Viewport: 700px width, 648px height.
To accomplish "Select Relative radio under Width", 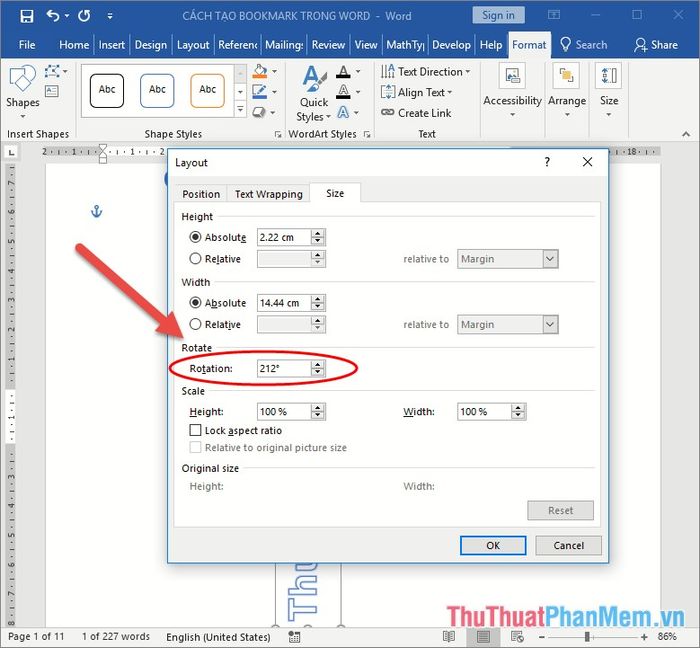I will [195, 324].
